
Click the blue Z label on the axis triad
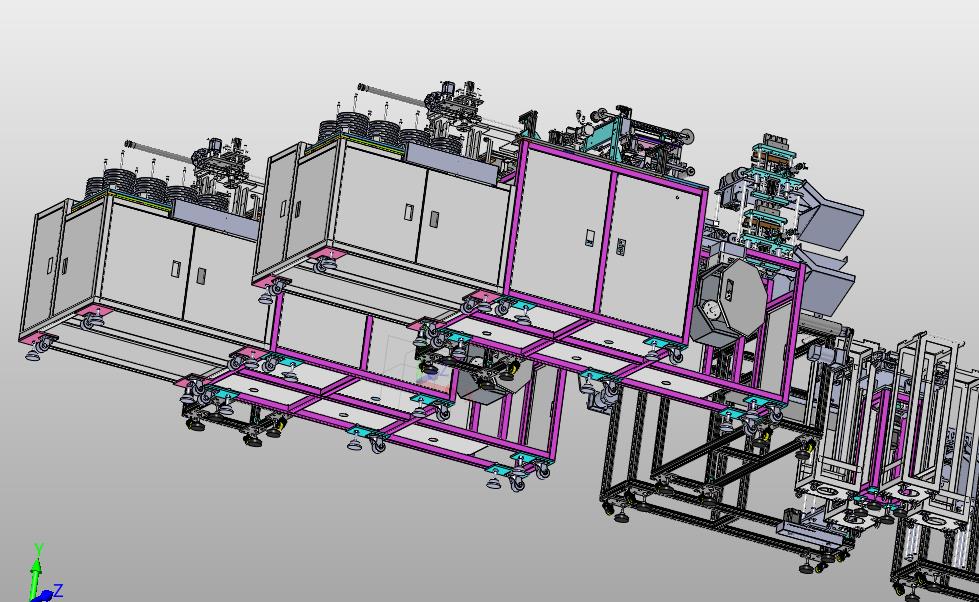pos(58,590)
